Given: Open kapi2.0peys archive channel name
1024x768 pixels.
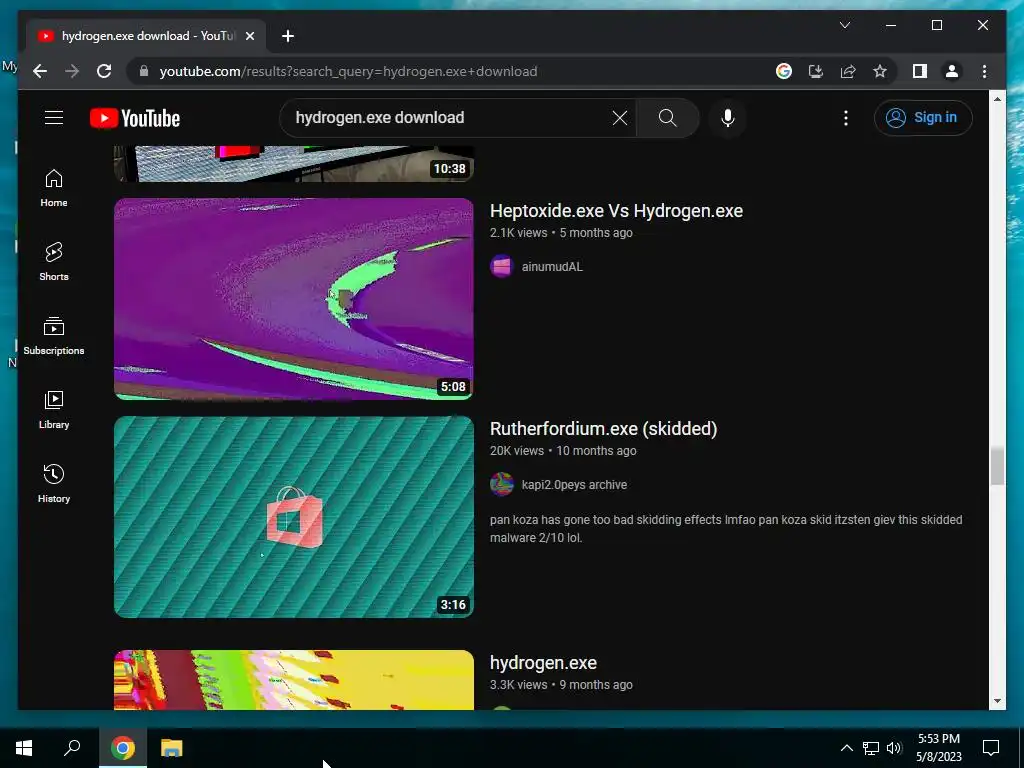Looking at the screenshot, I should click(574, 485).
